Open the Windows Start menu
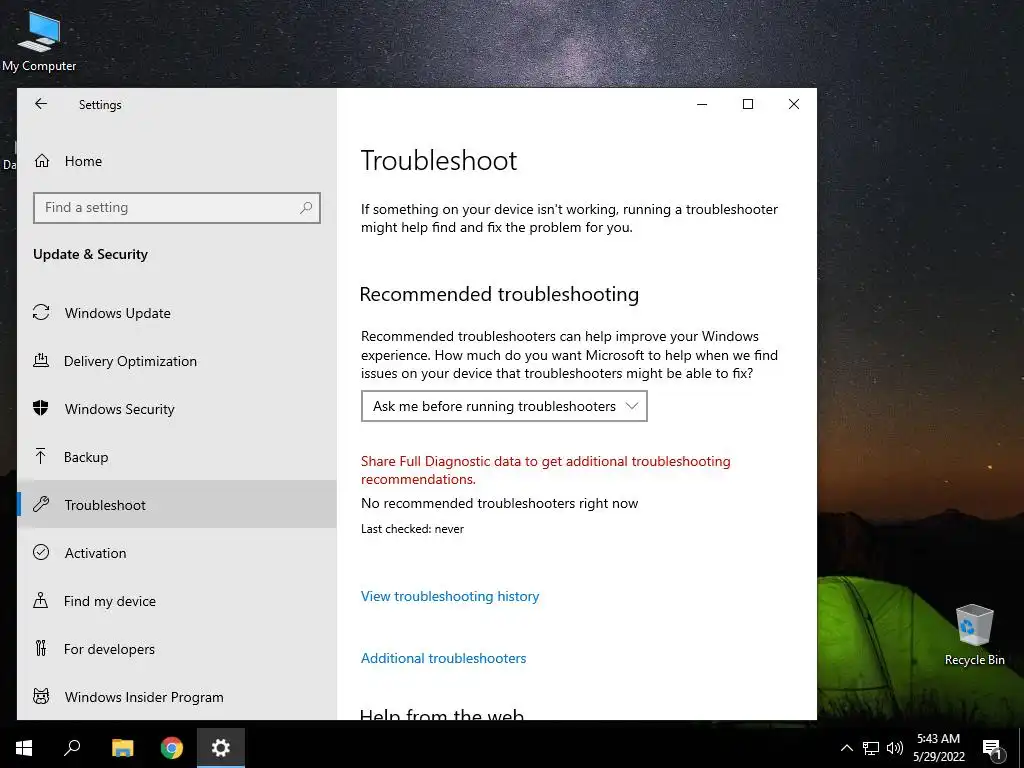1024x768 pixels. [x=24, y=748]
